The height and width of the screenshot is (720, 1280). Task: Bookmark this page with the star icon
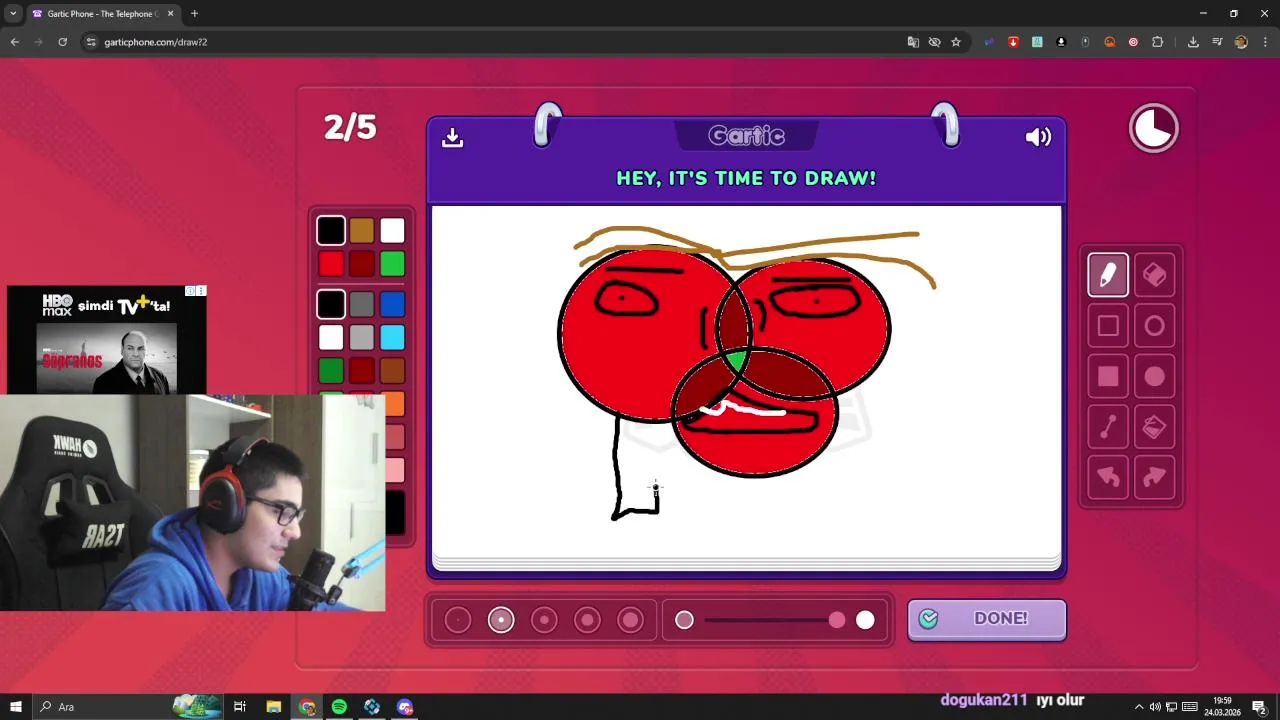tap(956, 42)
